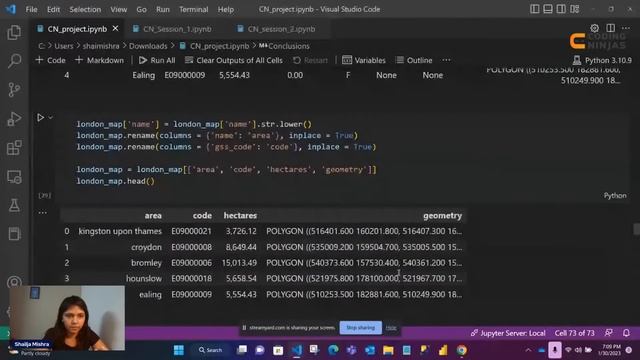
Task: Open notebook settings gear icon
Action: coord(594,28)
